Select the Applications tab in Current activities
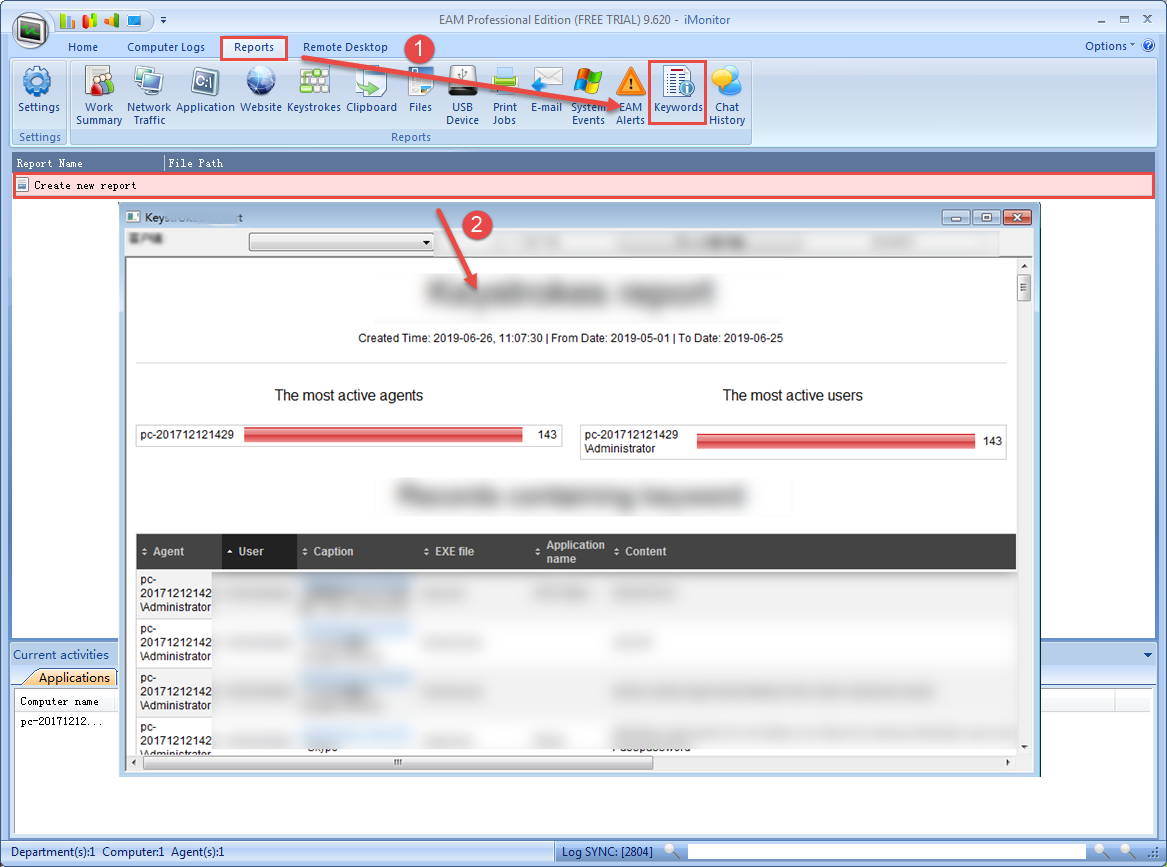The image size is (1167, 867). click(x=74, y=678)
